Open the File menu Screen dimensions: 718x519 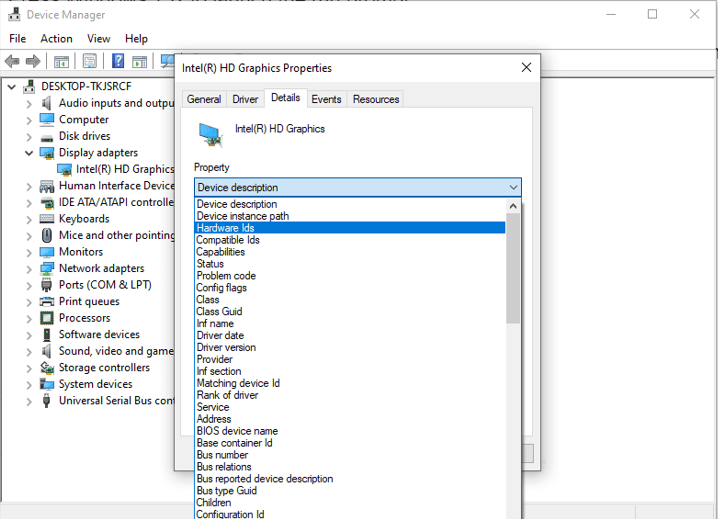(17, 38)
